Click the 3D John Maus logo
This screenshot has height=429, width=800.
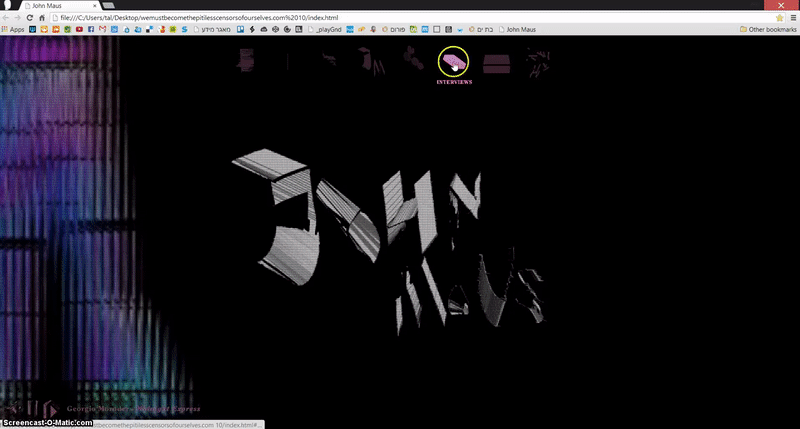(389, 240)
